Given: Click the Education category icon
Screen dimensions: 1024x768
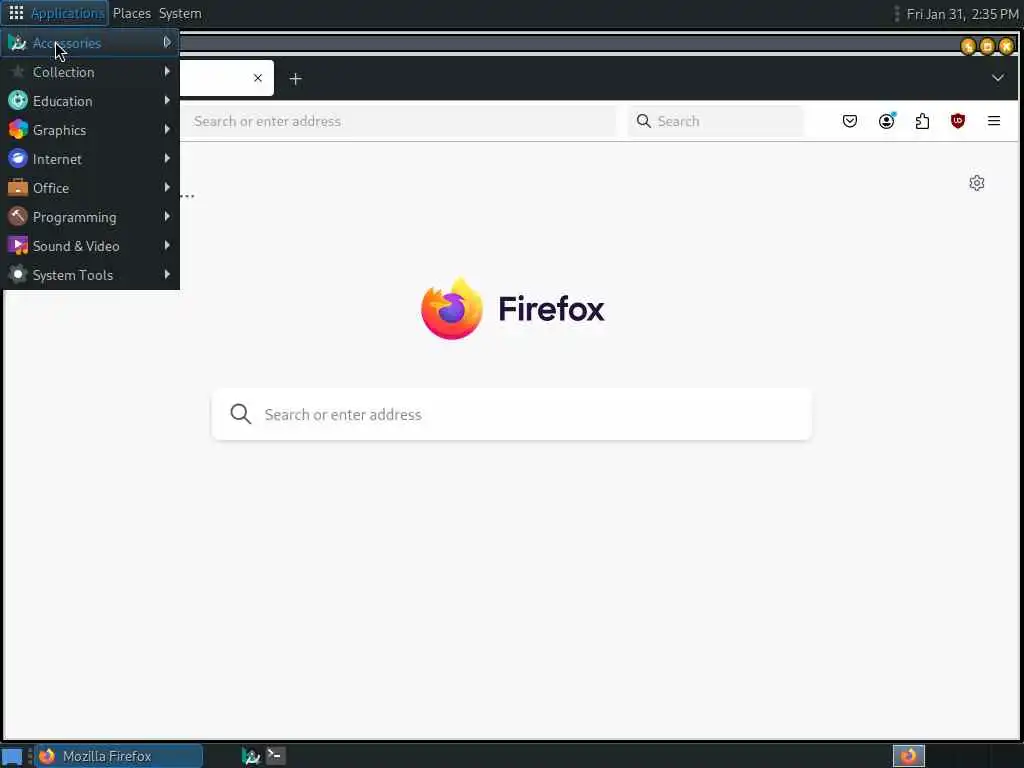Looking at the screenshot, I should [18, 101].
